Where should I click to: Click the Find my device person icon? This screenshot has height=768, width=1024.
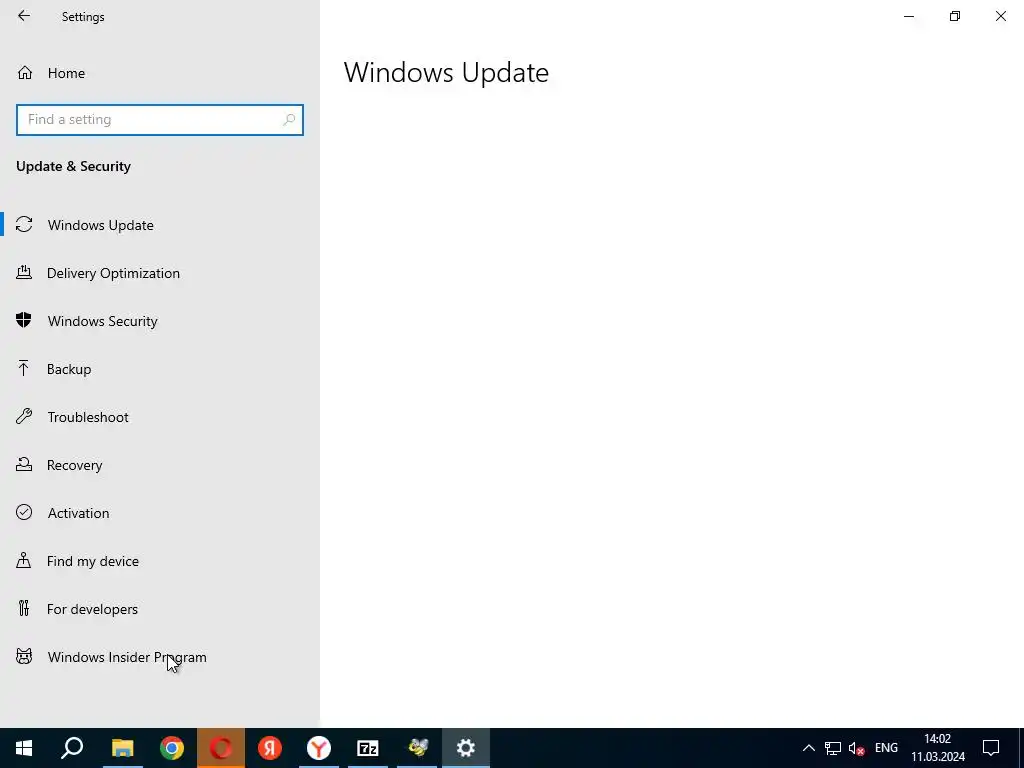tap(24, 560)
